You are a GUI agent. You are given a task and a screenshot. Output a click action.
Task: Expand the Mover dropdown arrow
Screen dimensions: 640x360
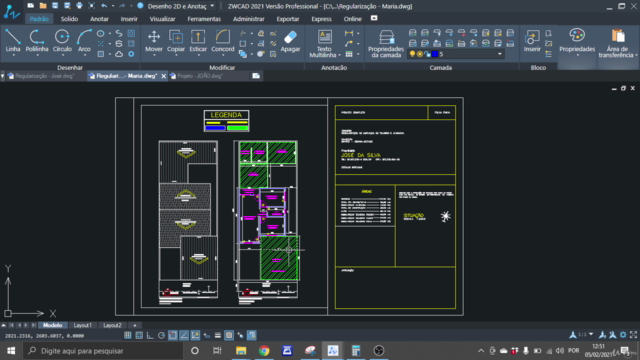point(154,56)
